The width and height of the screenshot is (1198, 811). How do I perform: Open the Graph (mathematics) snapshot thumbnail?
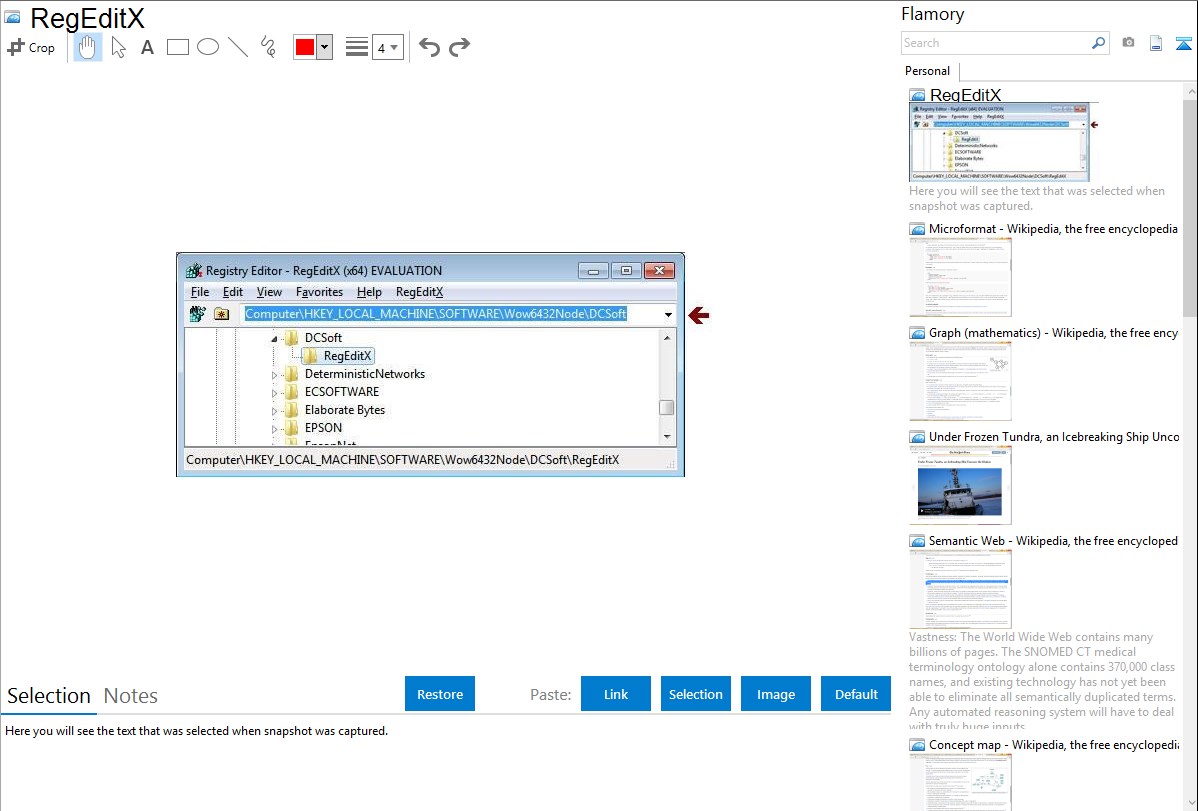[960, 381]
